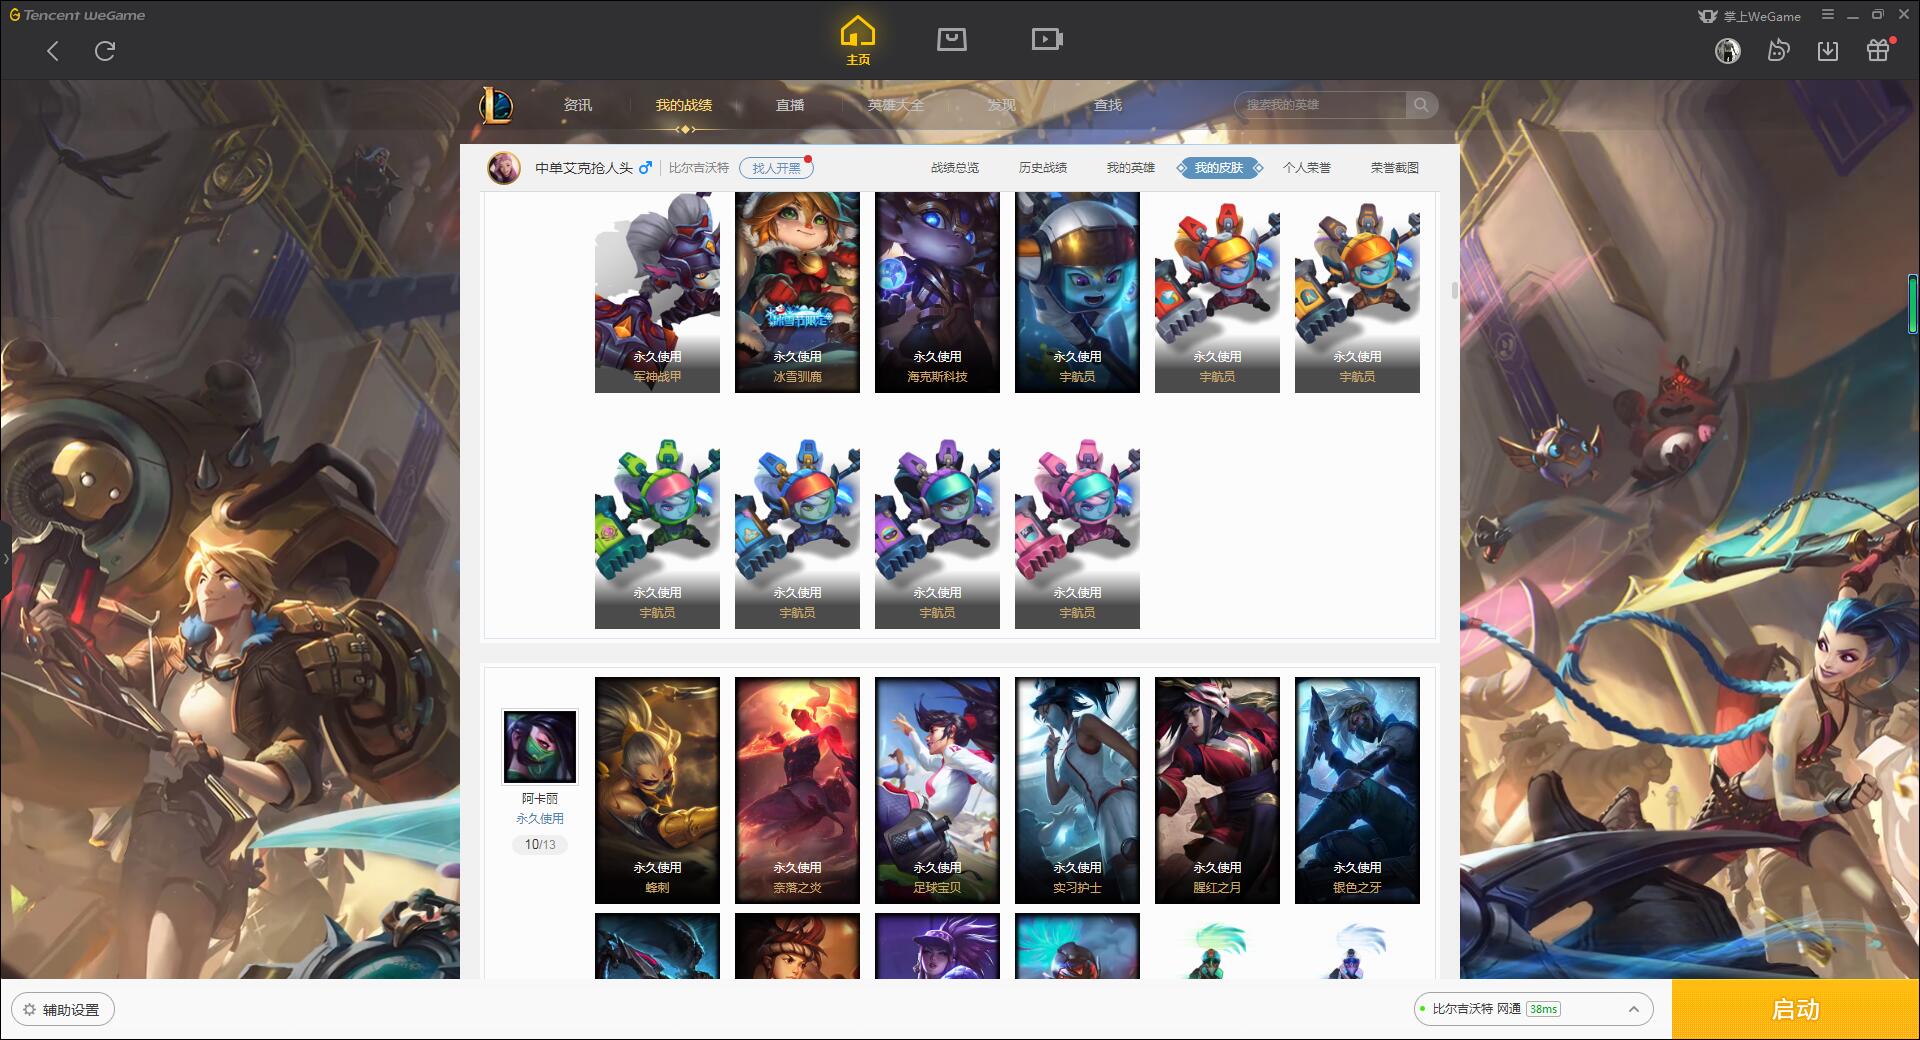Open the 掌上WeGame mobile icon

pos(1749,16)
